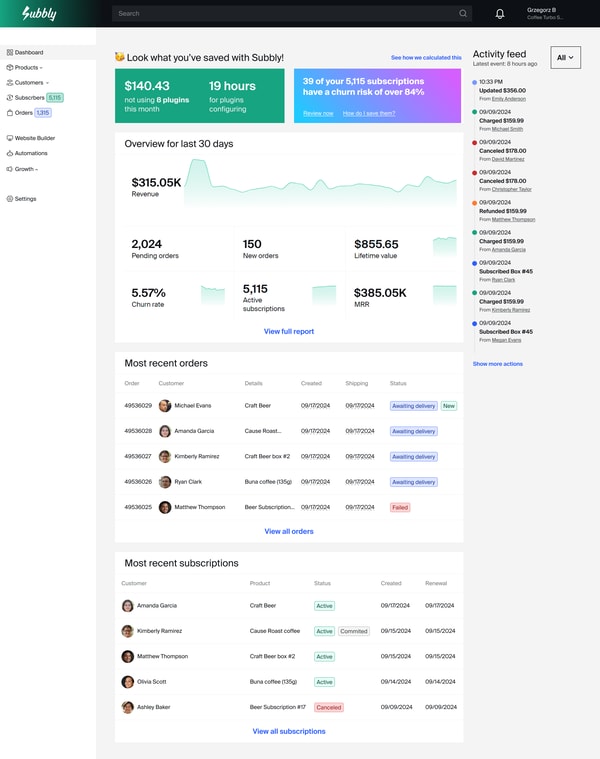This screenshot has width=600, height=759.
Task: Open Orders page in sidebar
Action: (24, 113)
